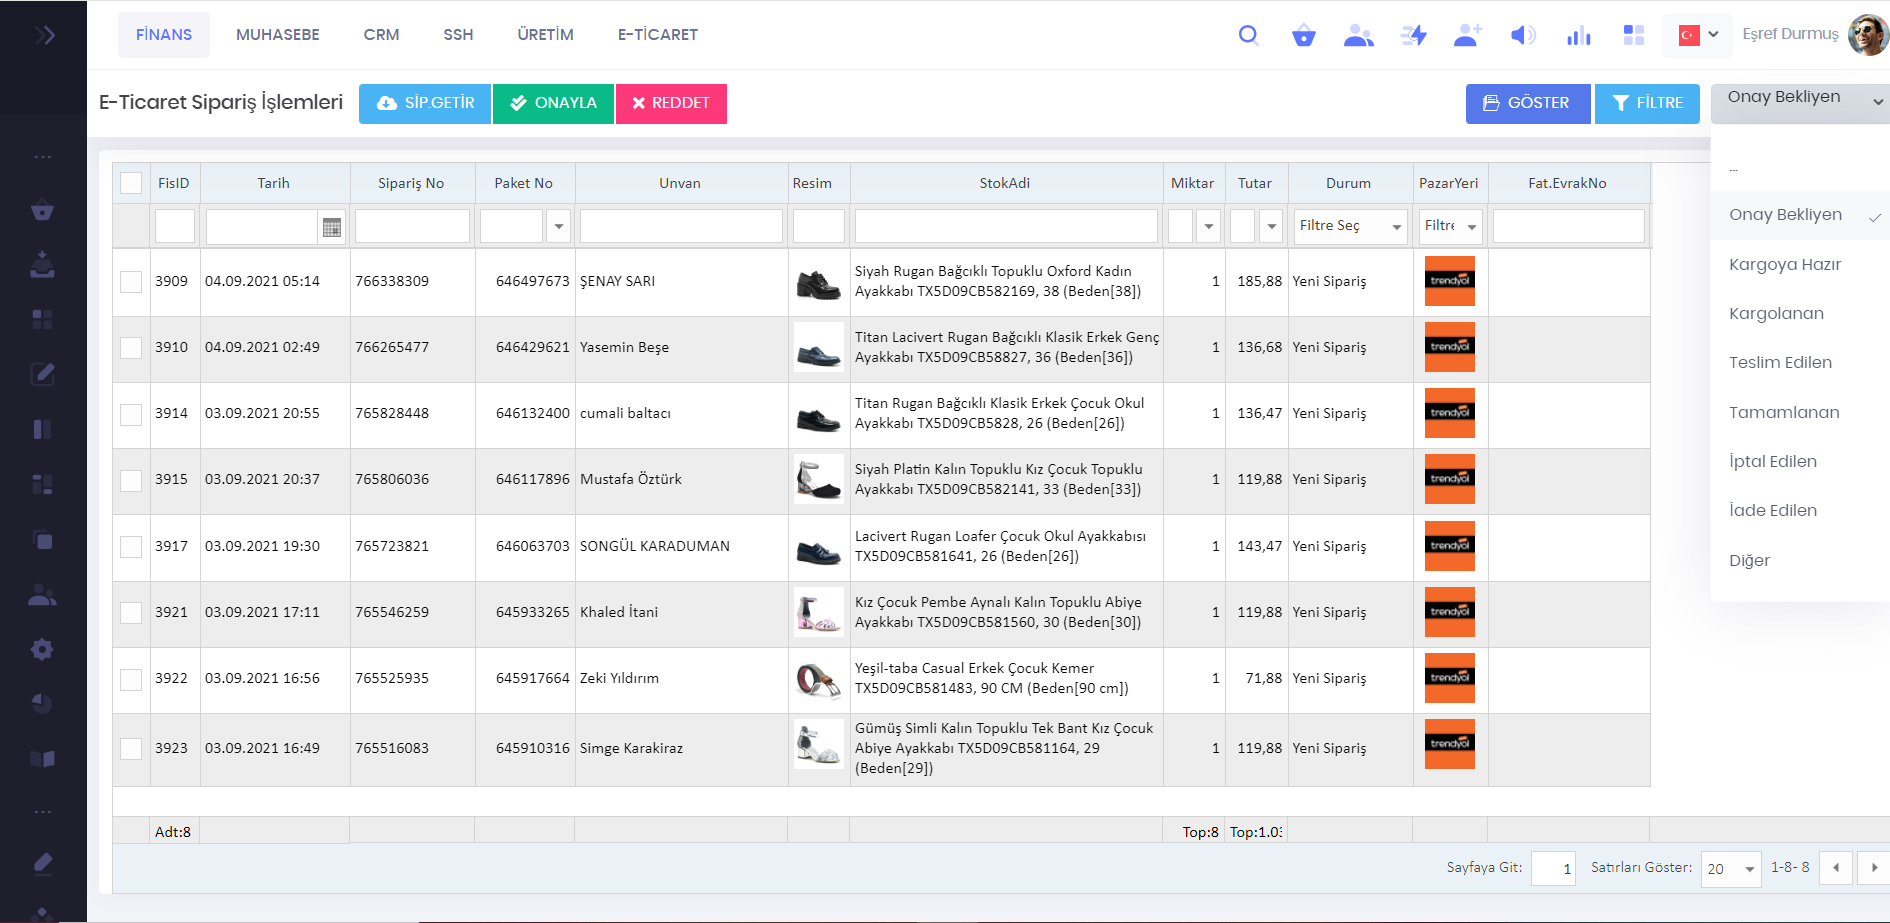Screen dimensions: 1890x923
Task: Open the shopping basket icon in header
Action: click(1303, 36)
